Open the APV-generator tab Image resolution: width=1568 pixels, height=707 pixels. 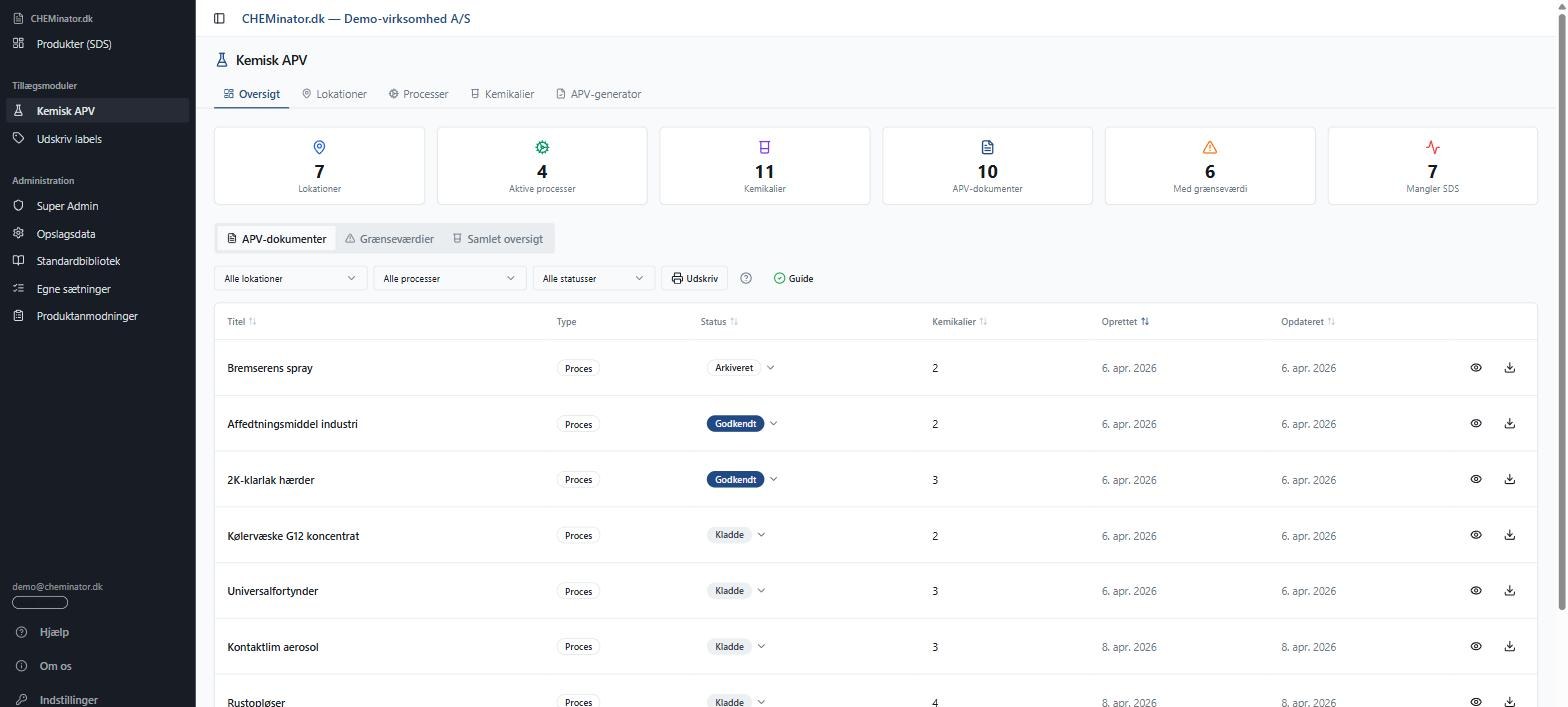[x=598, y=94]
